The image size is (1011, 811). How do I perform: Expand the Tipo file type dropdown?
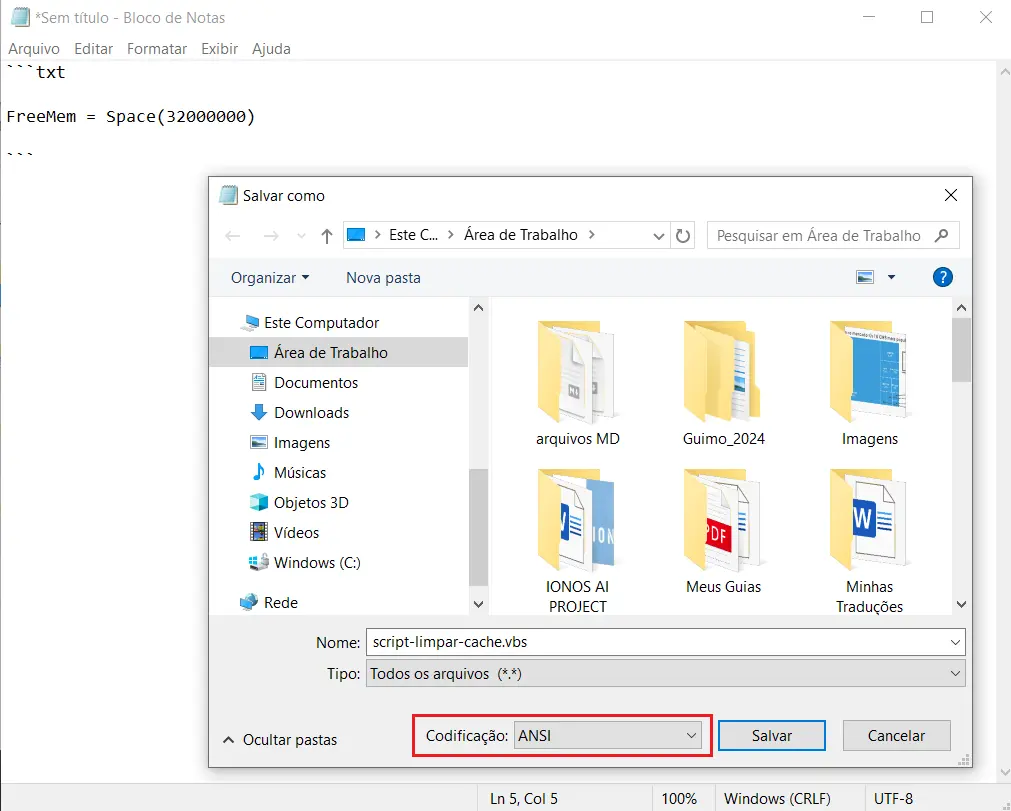(665, 674)
